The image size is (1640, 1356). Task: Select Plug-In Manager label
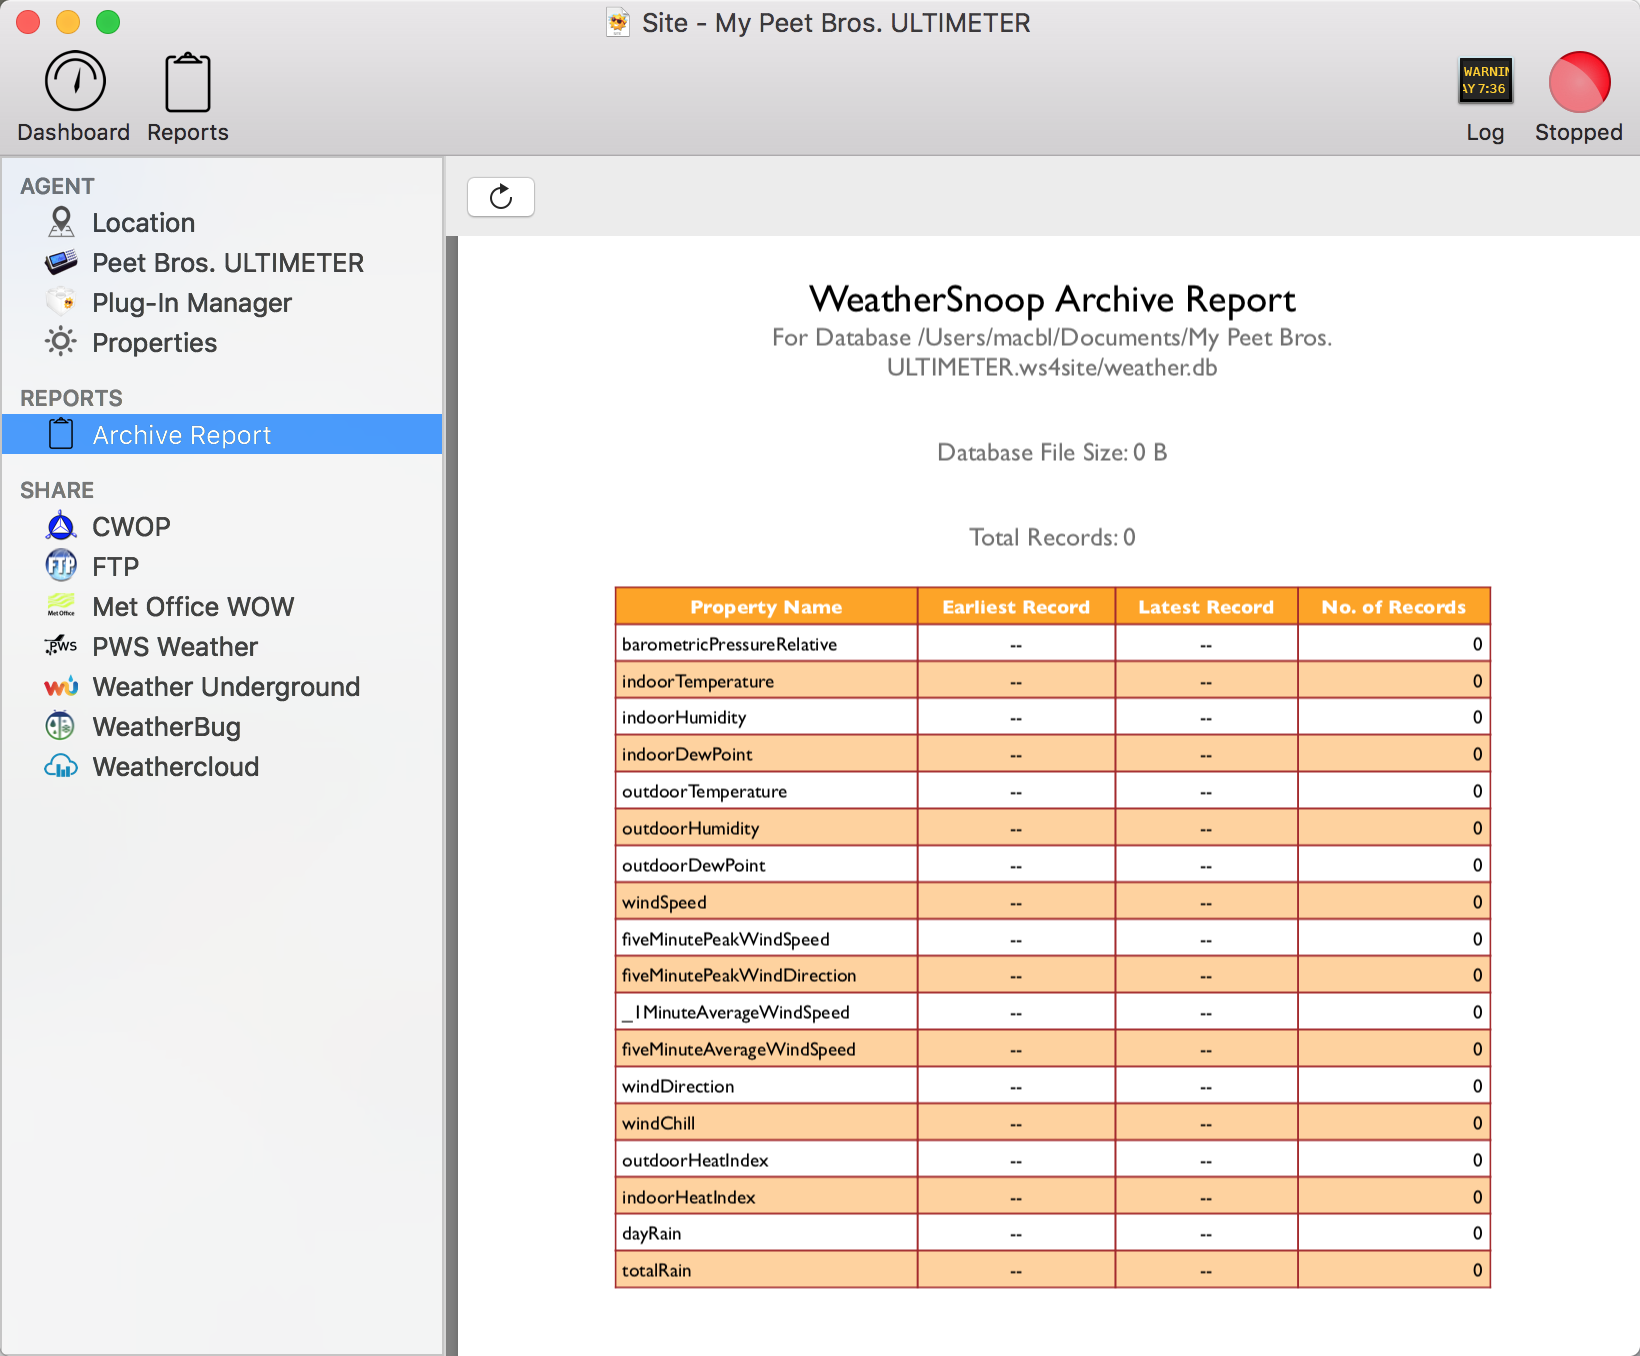pyautogui.click(x=192, y=303)
